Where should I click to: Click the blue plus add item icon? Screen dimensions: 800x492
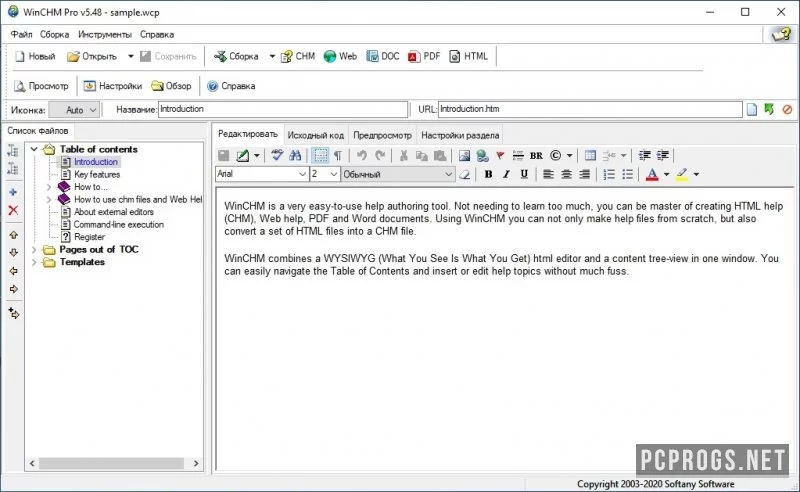click(x=13, y=192)
